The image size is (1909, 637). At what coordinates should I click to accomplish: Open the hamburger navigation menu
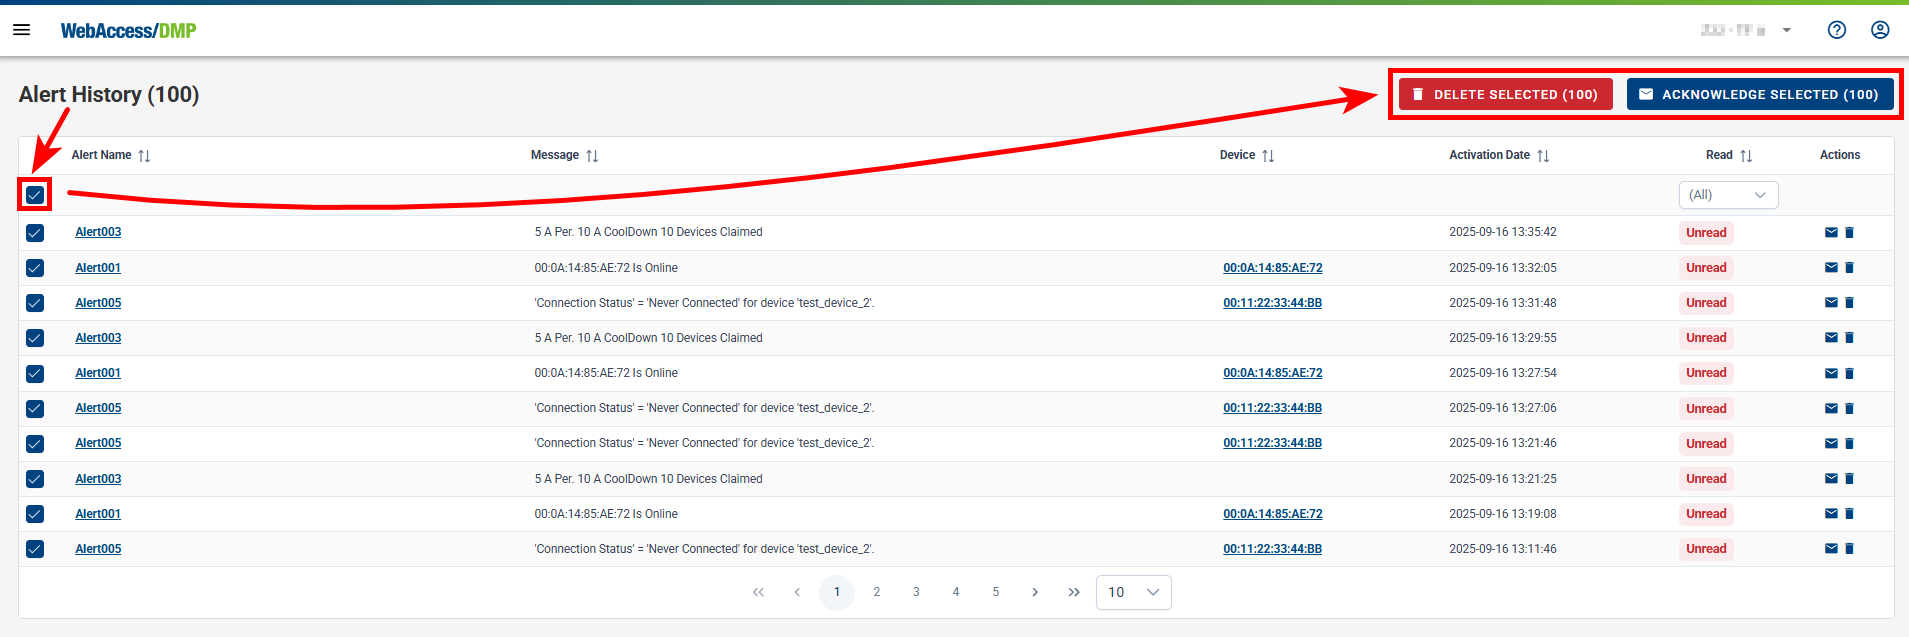(21, 30)
